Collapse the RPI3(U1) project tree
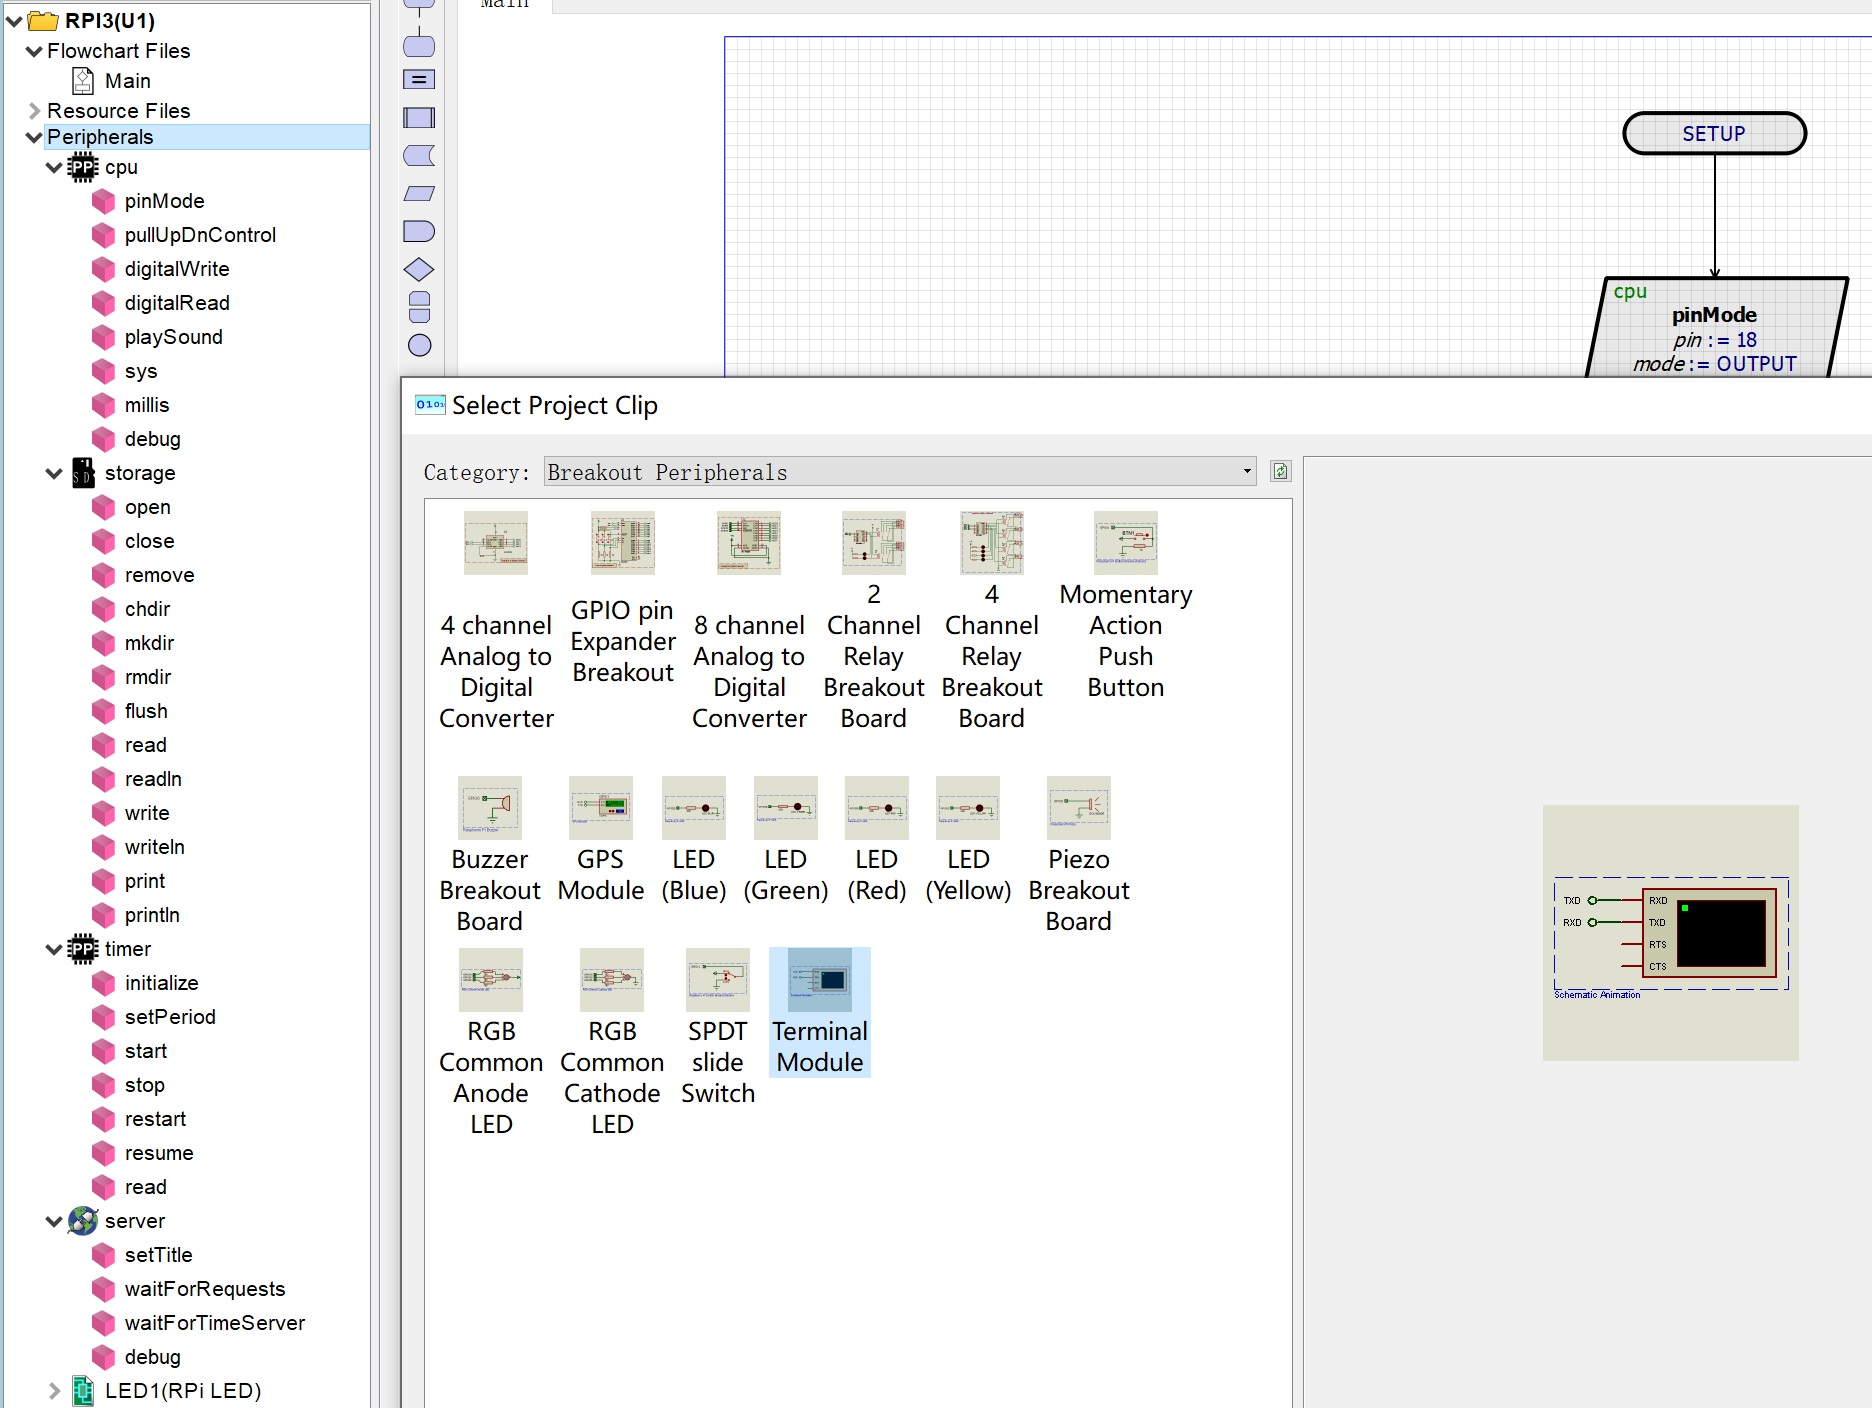 click(x=14, y=21)
